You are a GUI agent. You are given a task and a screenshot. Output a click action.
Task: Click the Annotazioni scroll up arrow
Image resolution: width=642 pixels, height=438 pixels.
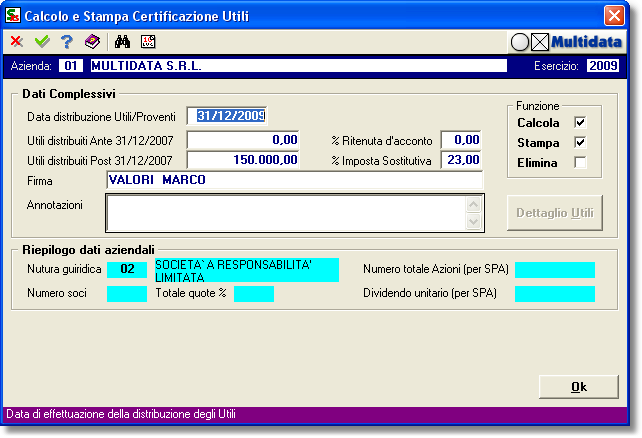(x=473, y=205)
